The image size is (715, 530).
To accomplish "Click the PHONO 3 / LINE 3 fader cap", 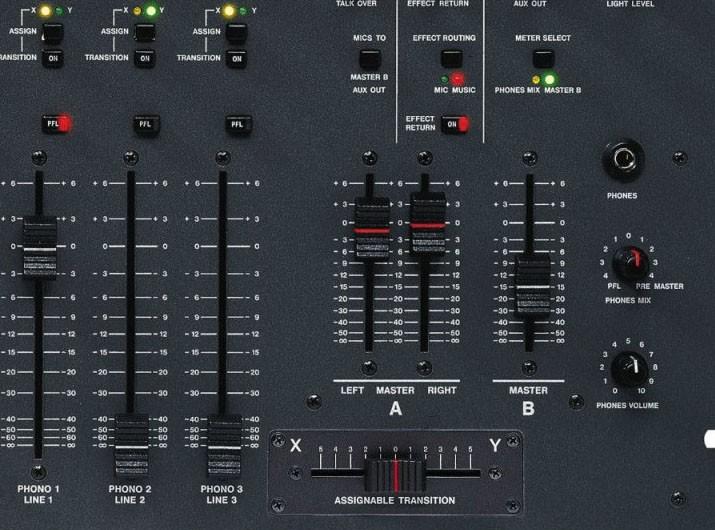I will pyautogui.click(x=224, y=445).
